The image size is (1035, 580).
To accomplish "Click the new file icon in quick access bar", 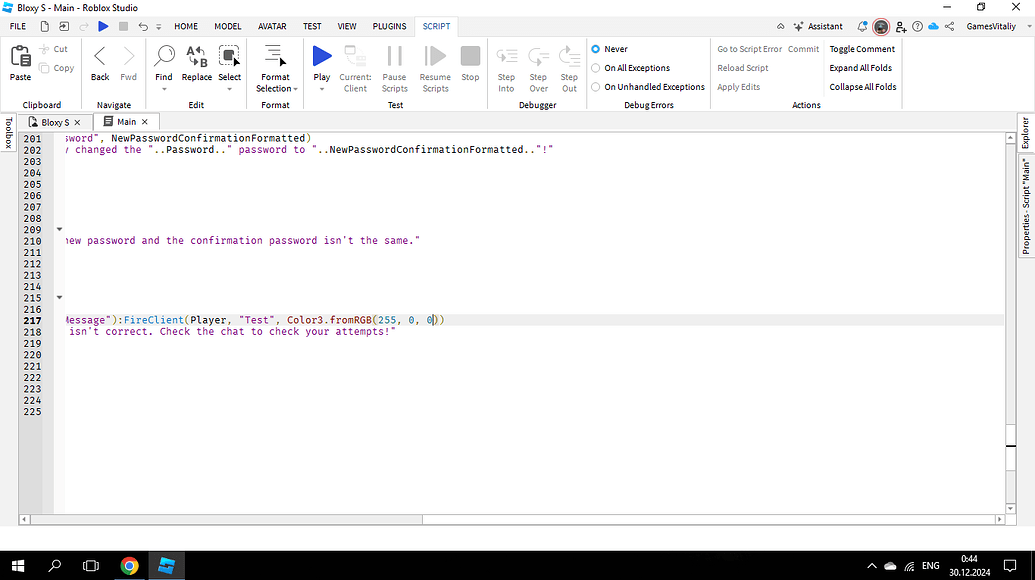I will [x=44, y=26].
